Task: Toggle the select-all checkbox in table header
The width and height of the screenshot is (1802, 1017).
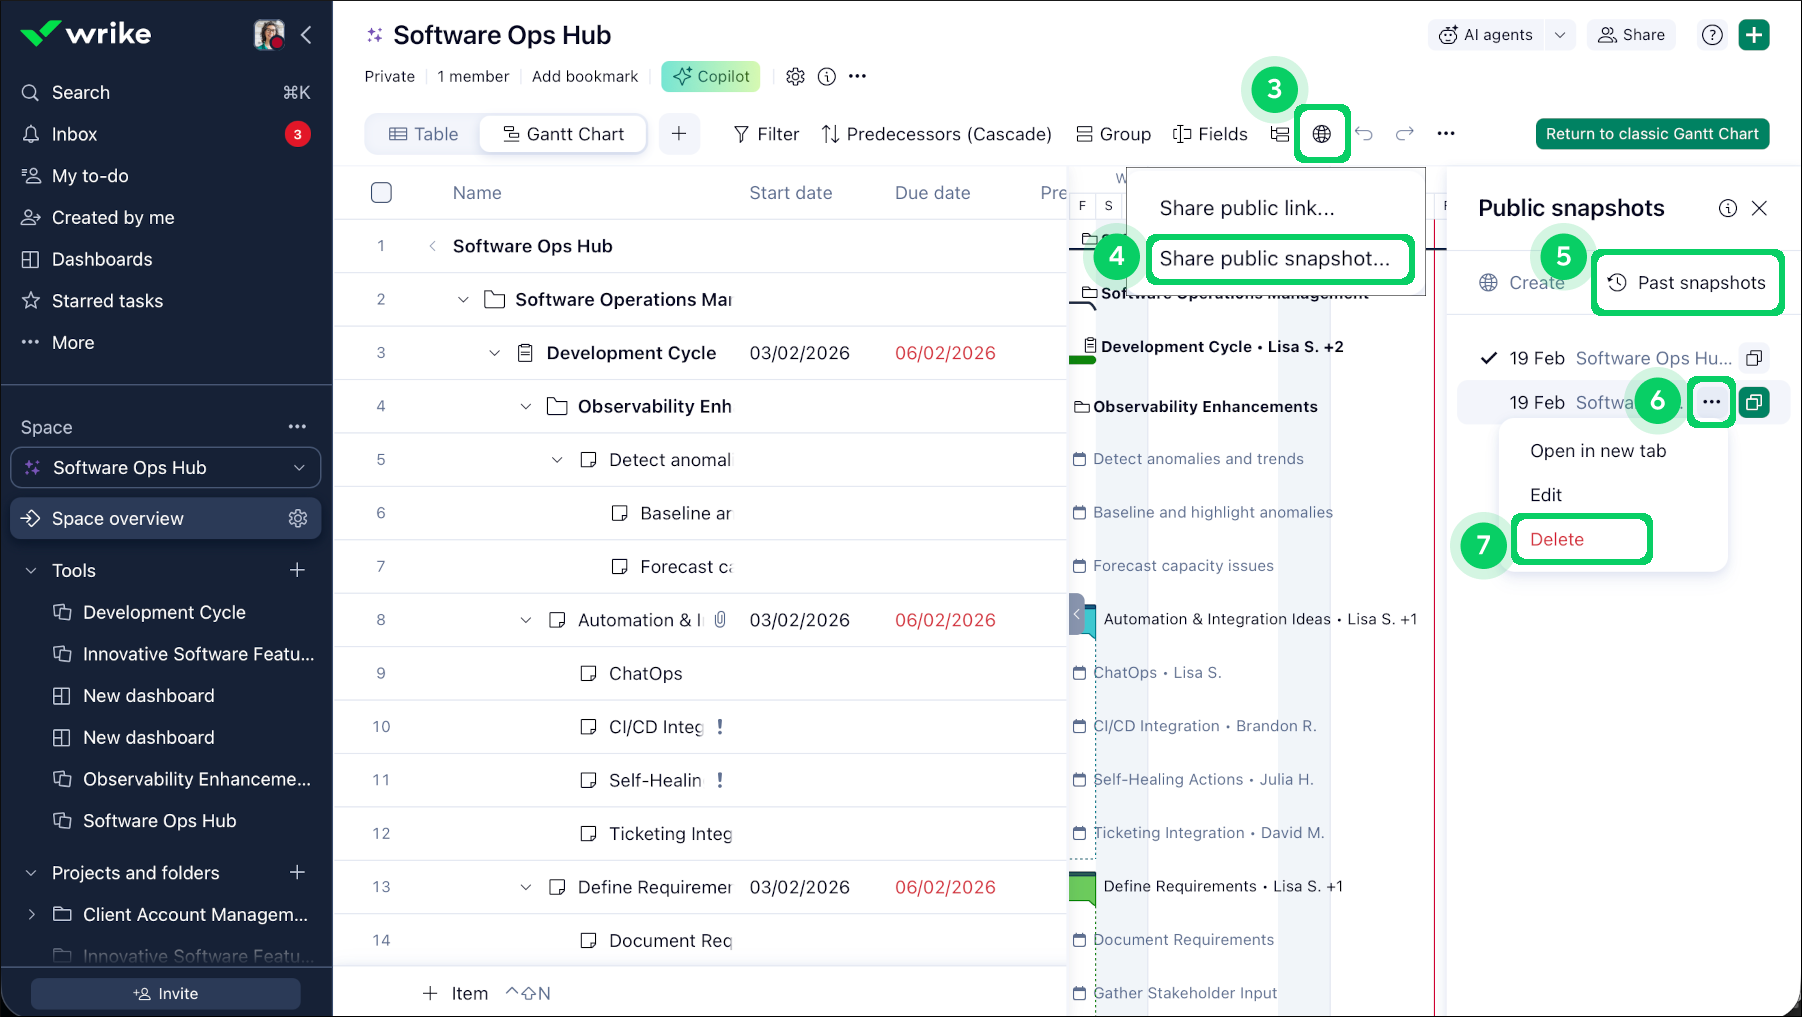Action: tap(381, 193)
